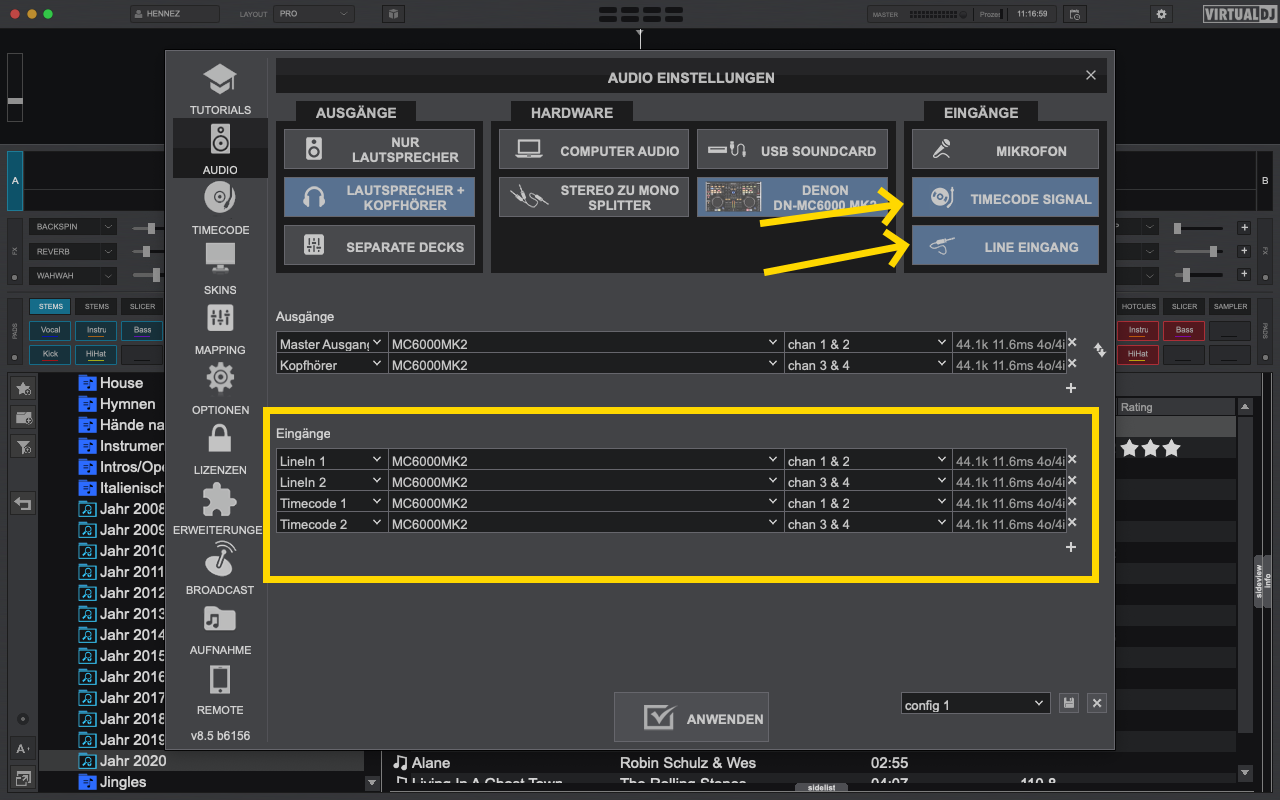
Task: Open the Lizenzen lock section
Action: [x=220, y=449]
